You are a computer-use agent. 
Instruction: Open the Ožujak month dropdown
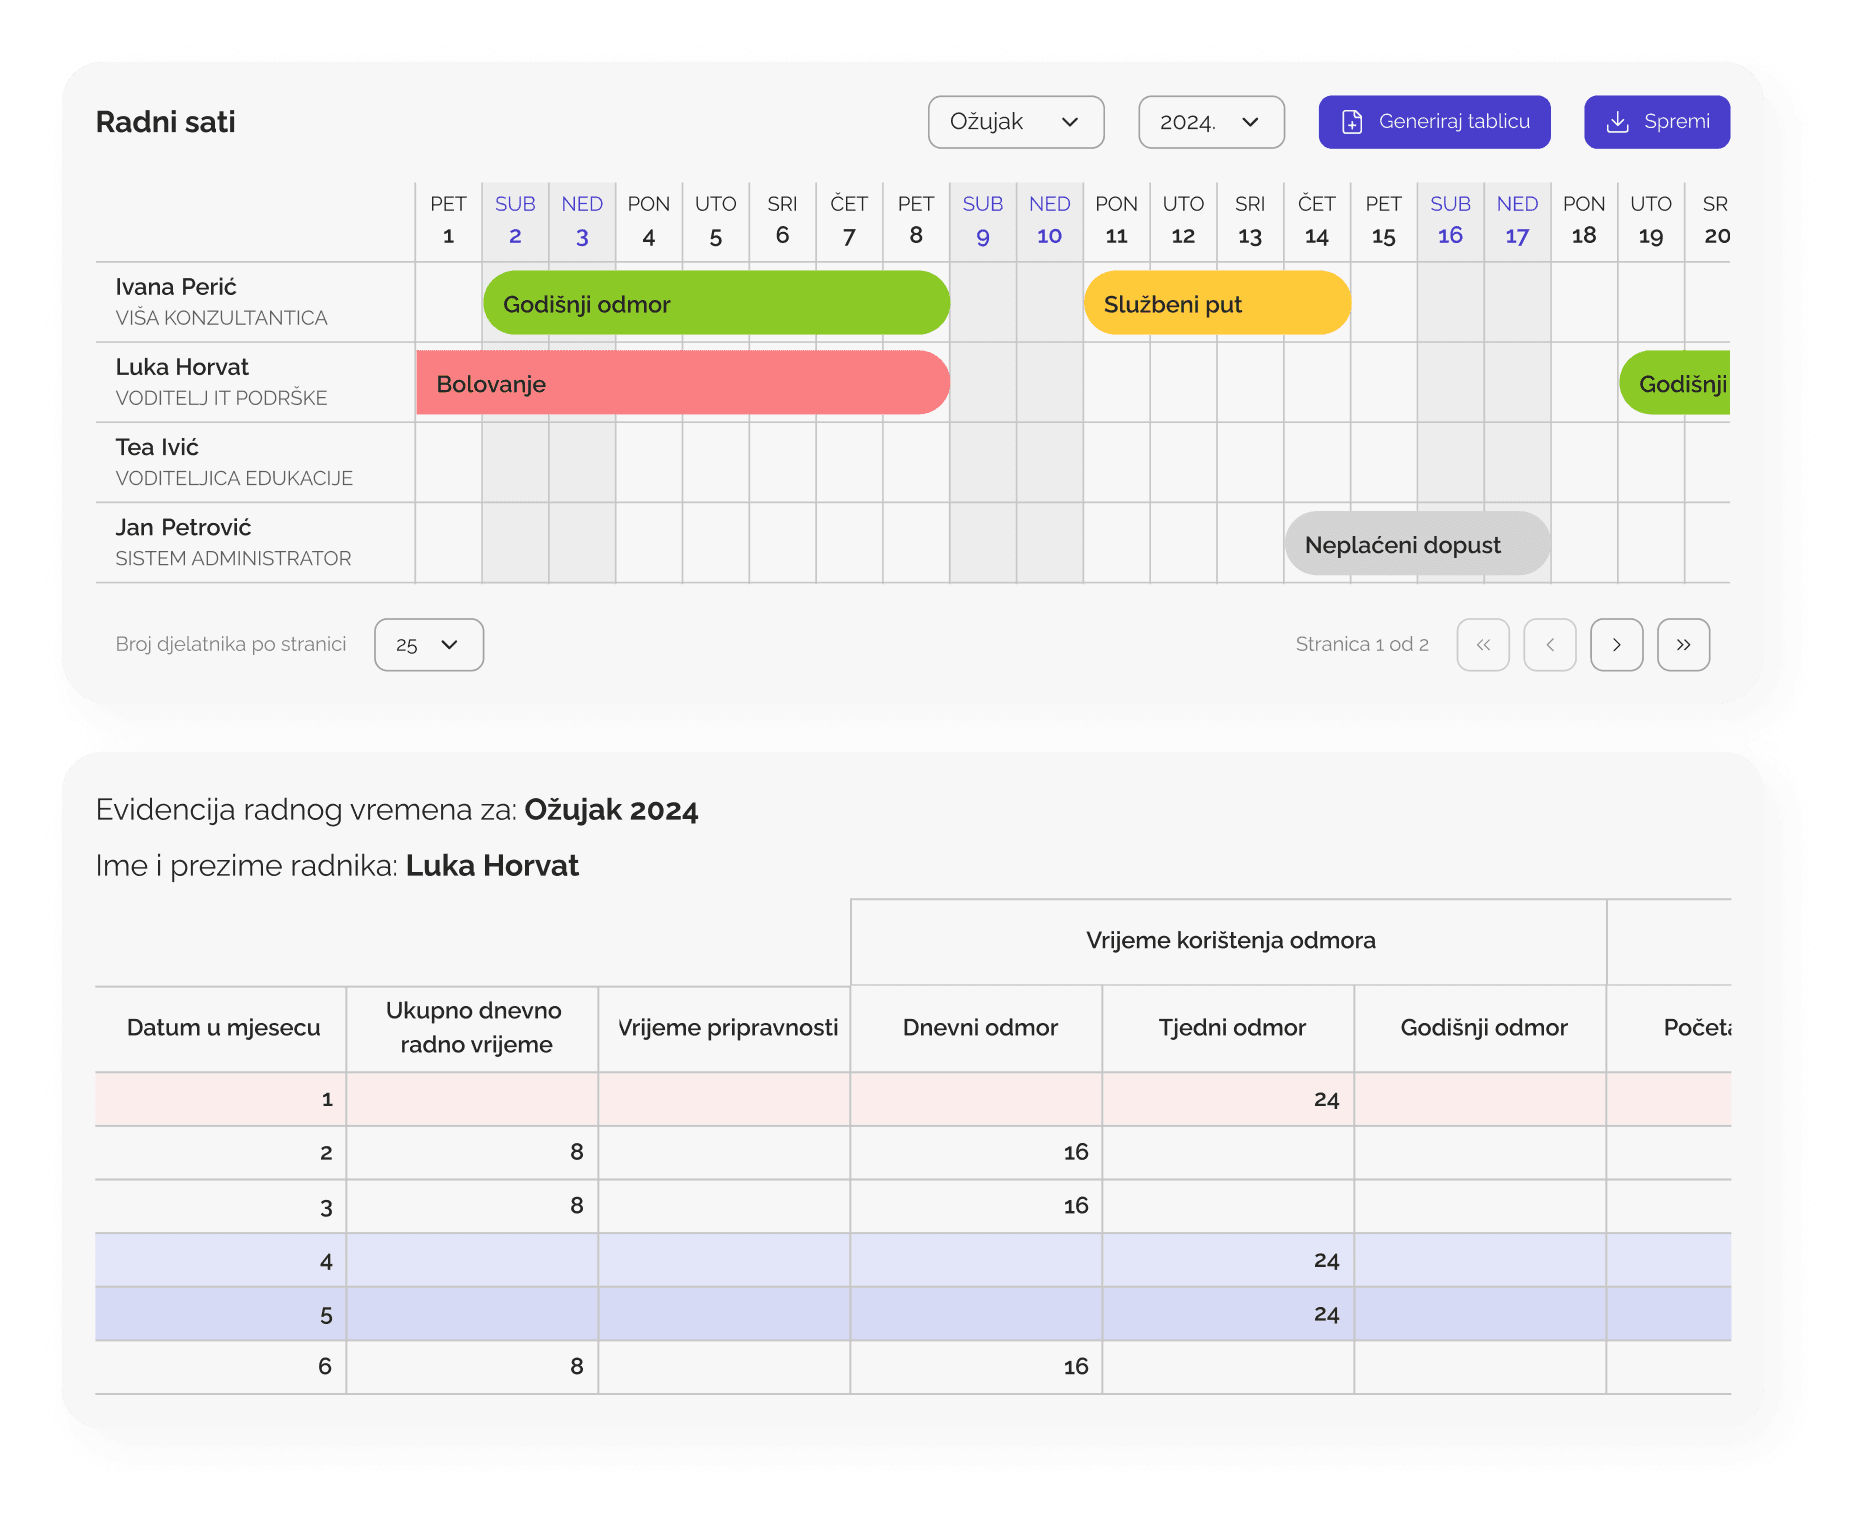1015,122
